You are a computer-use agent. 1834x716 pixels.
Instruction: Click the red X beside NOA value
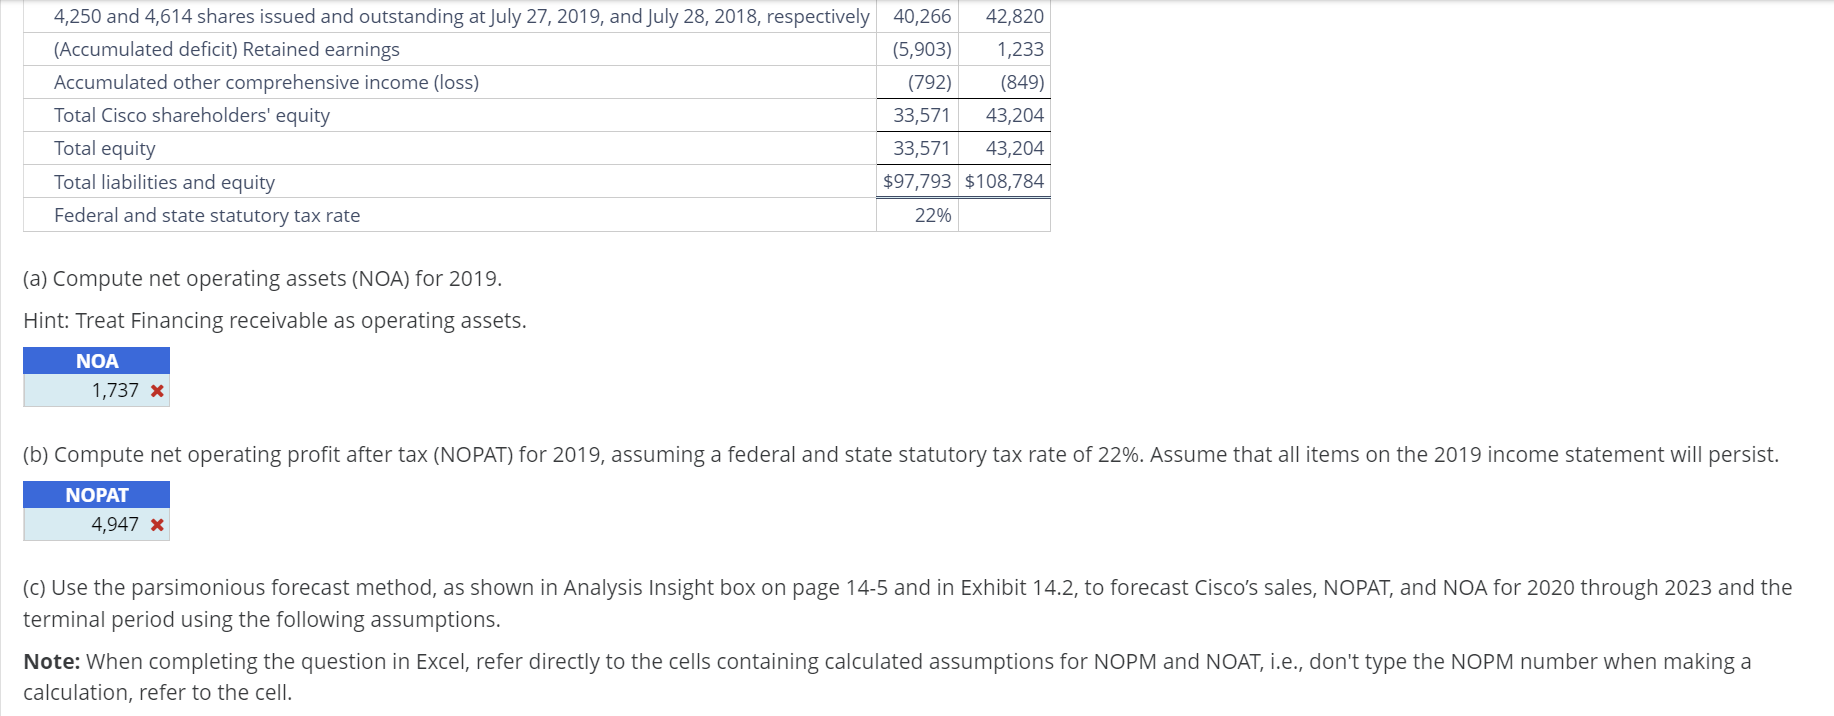tap(157, 391)
